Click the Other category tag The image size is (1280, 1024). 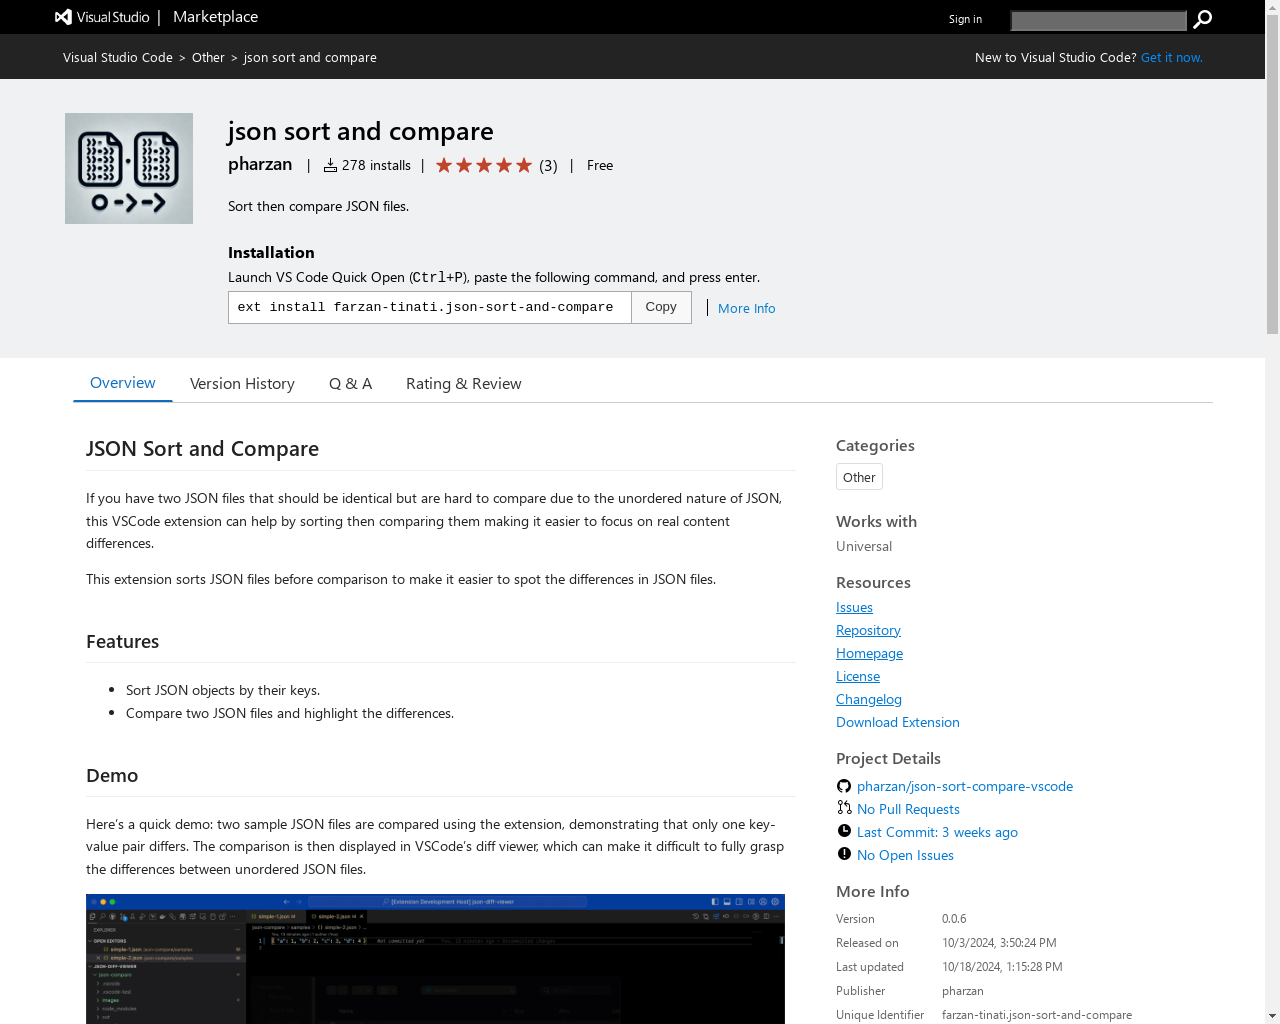click(x=859, y=477)
